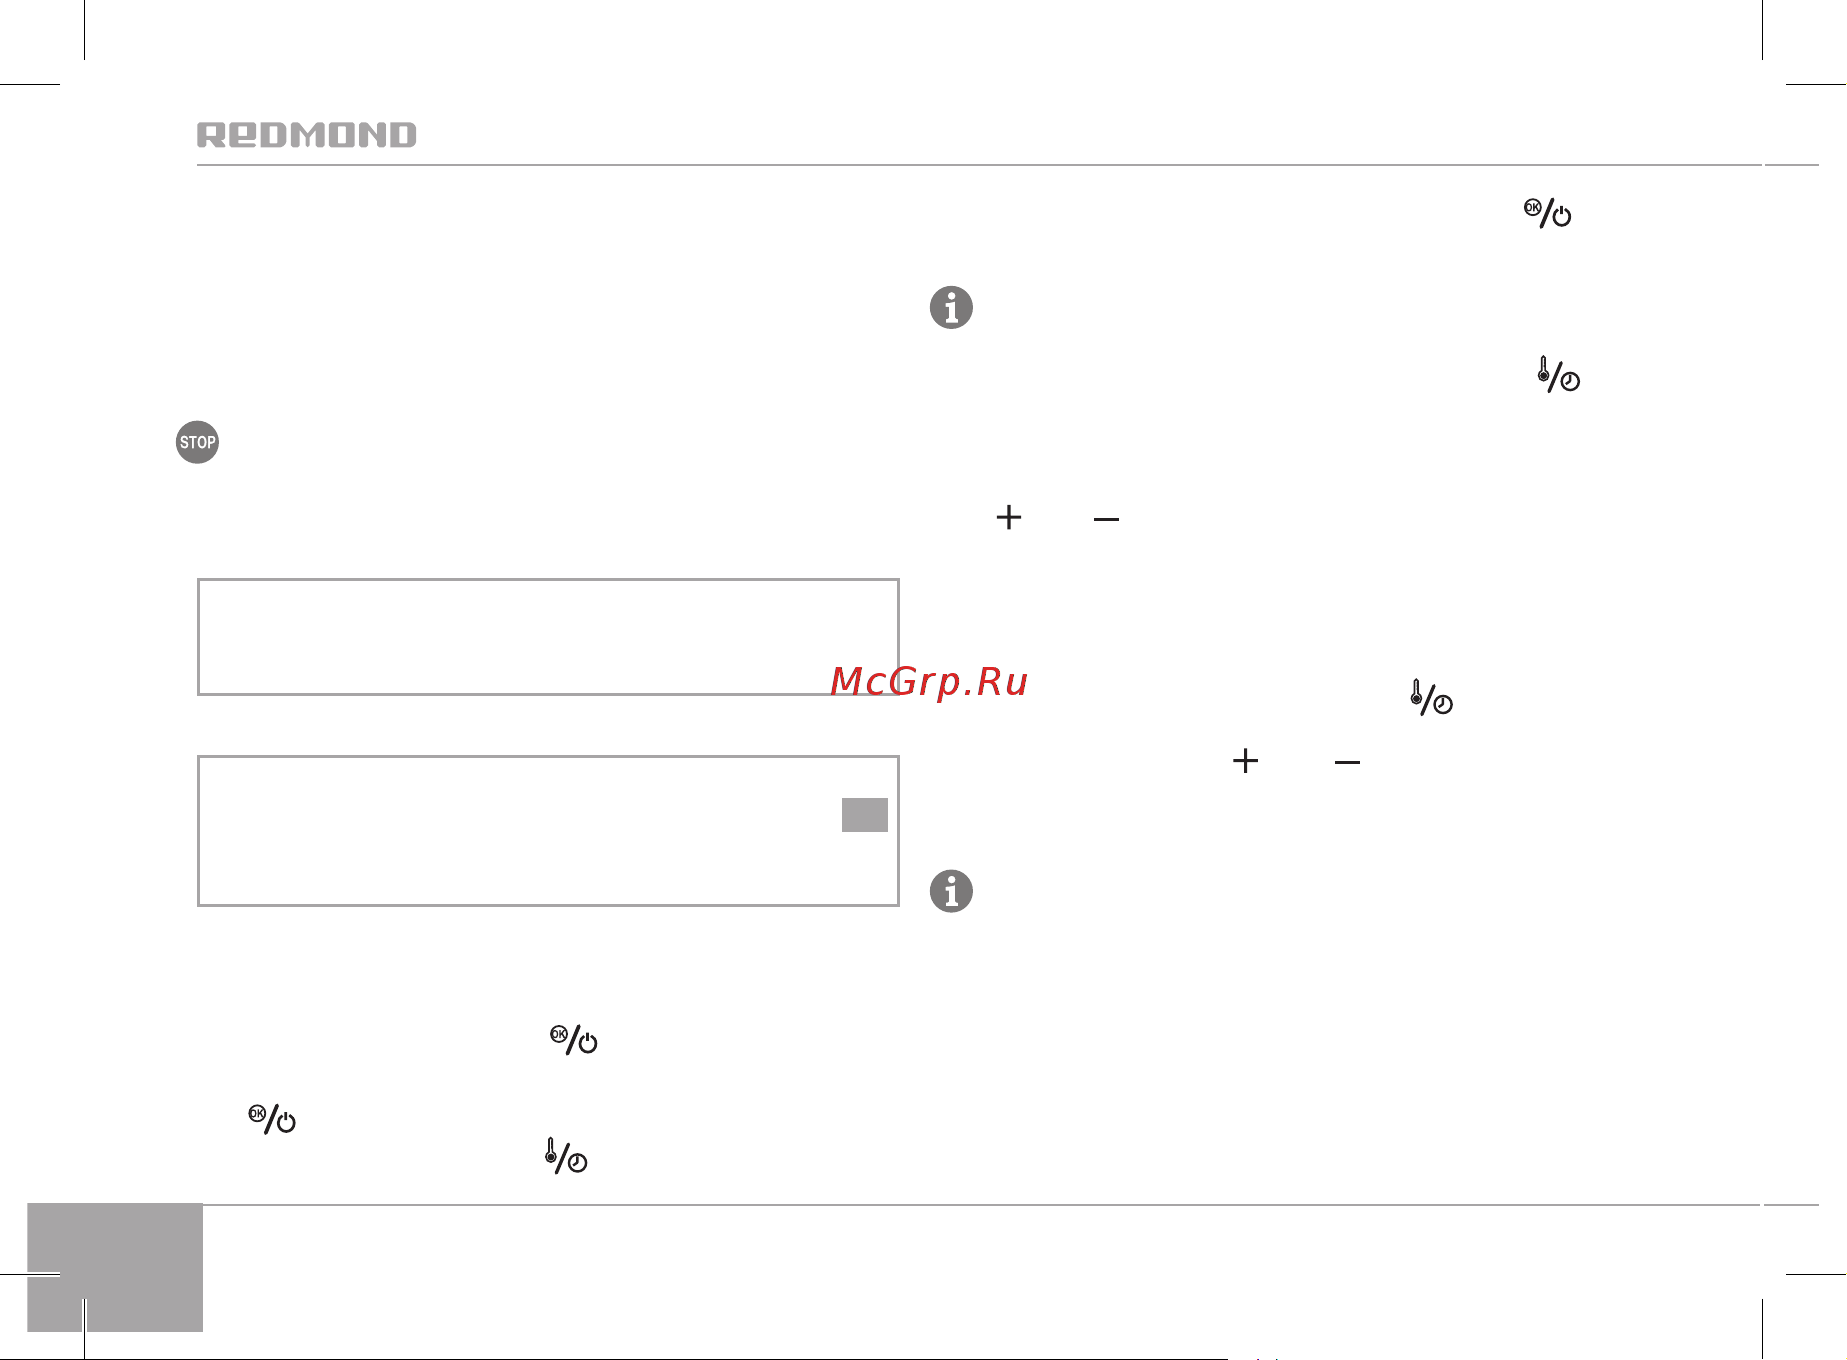Click inside the lower empty bordered box
Viewport: 1847px width, 1360px height.
[x=548, y=831]
